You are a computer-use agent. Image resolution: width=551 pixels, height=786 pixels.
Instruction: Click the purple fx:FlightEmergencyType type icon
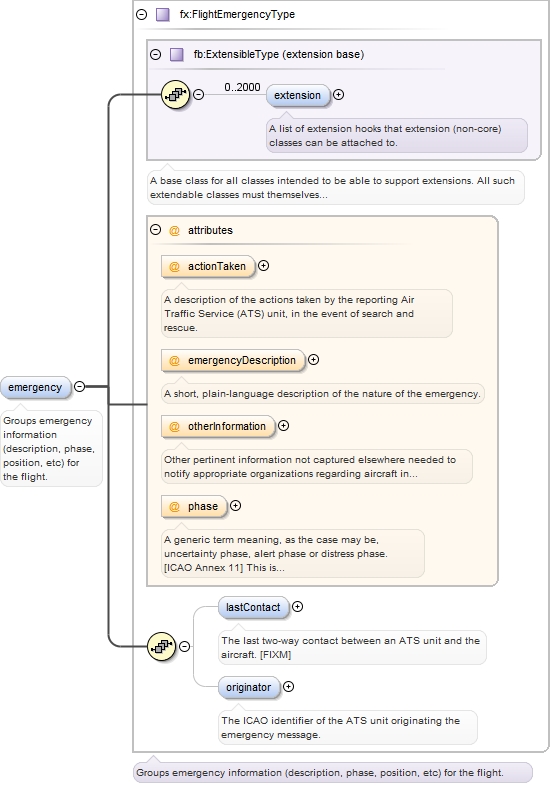(162, 15)
